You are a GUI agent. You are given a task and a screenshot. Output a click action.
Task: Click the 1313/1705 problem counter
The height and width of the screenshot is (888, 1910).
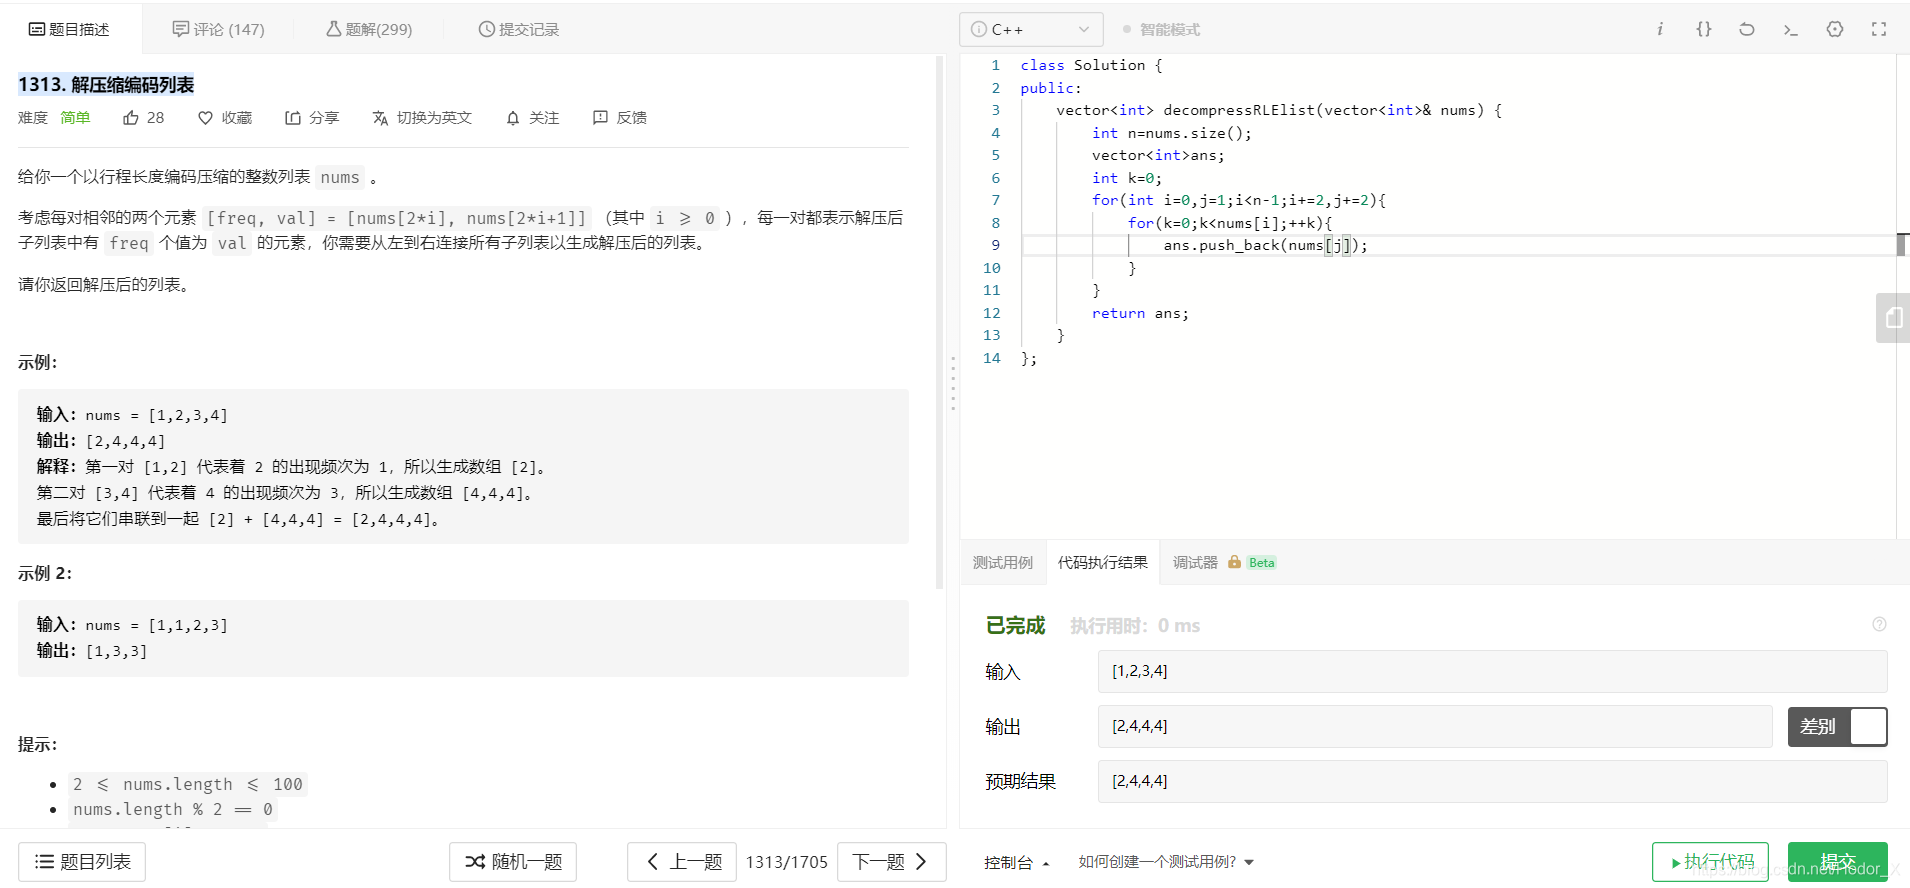(787, 862)
